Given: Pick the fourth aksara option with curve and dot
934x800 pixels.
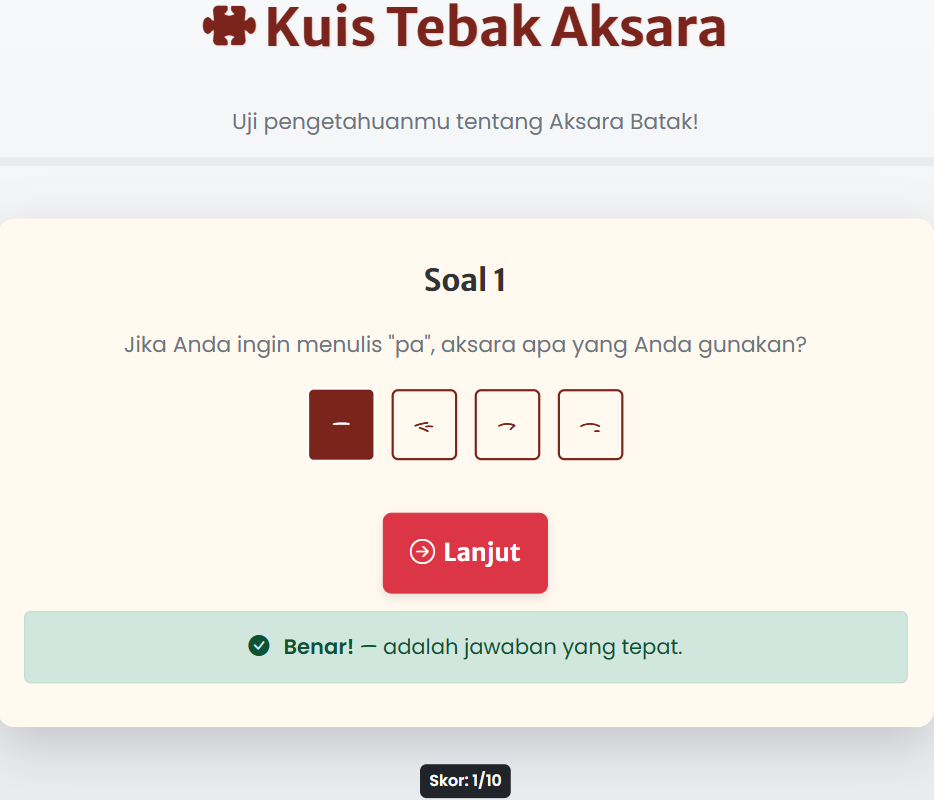Looking at the screenshot, I should [590, 424].
